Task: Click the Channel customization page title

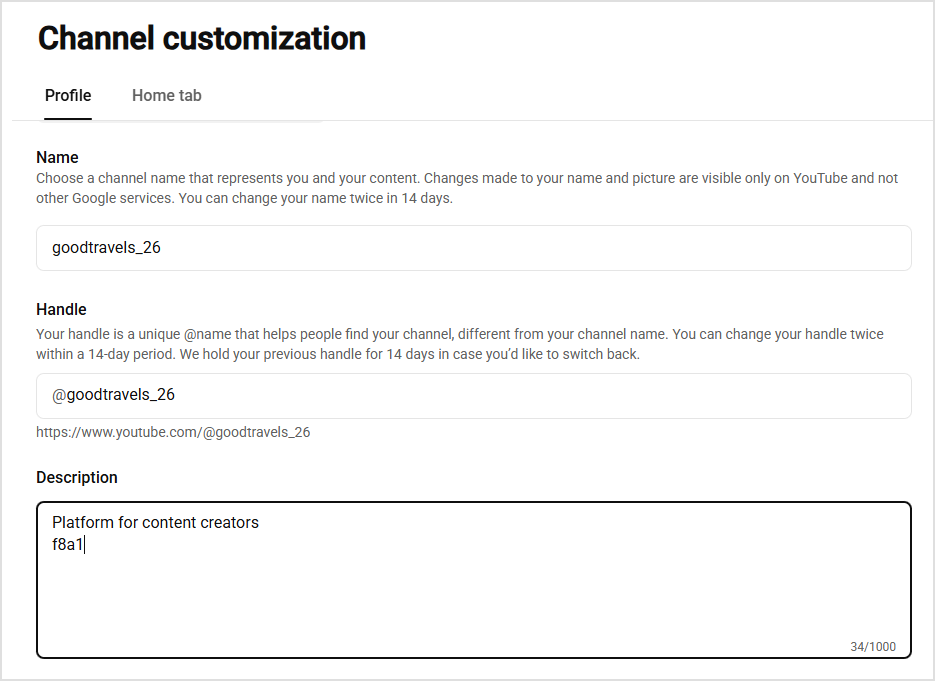Action: 202,38
